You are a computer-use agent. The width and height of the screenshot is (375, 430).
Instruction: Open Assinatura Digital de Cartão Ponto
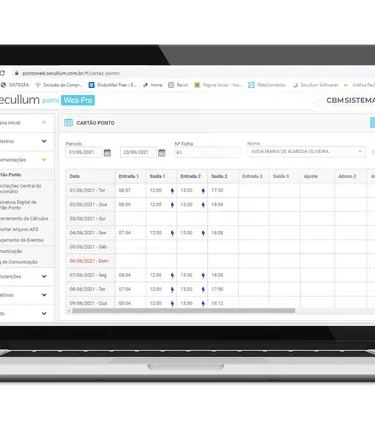[18, 205]
